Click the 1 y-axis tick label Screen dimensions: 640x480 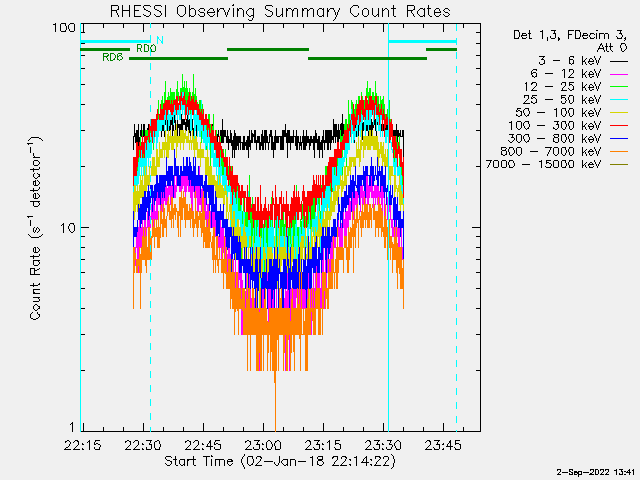point(72,427)
